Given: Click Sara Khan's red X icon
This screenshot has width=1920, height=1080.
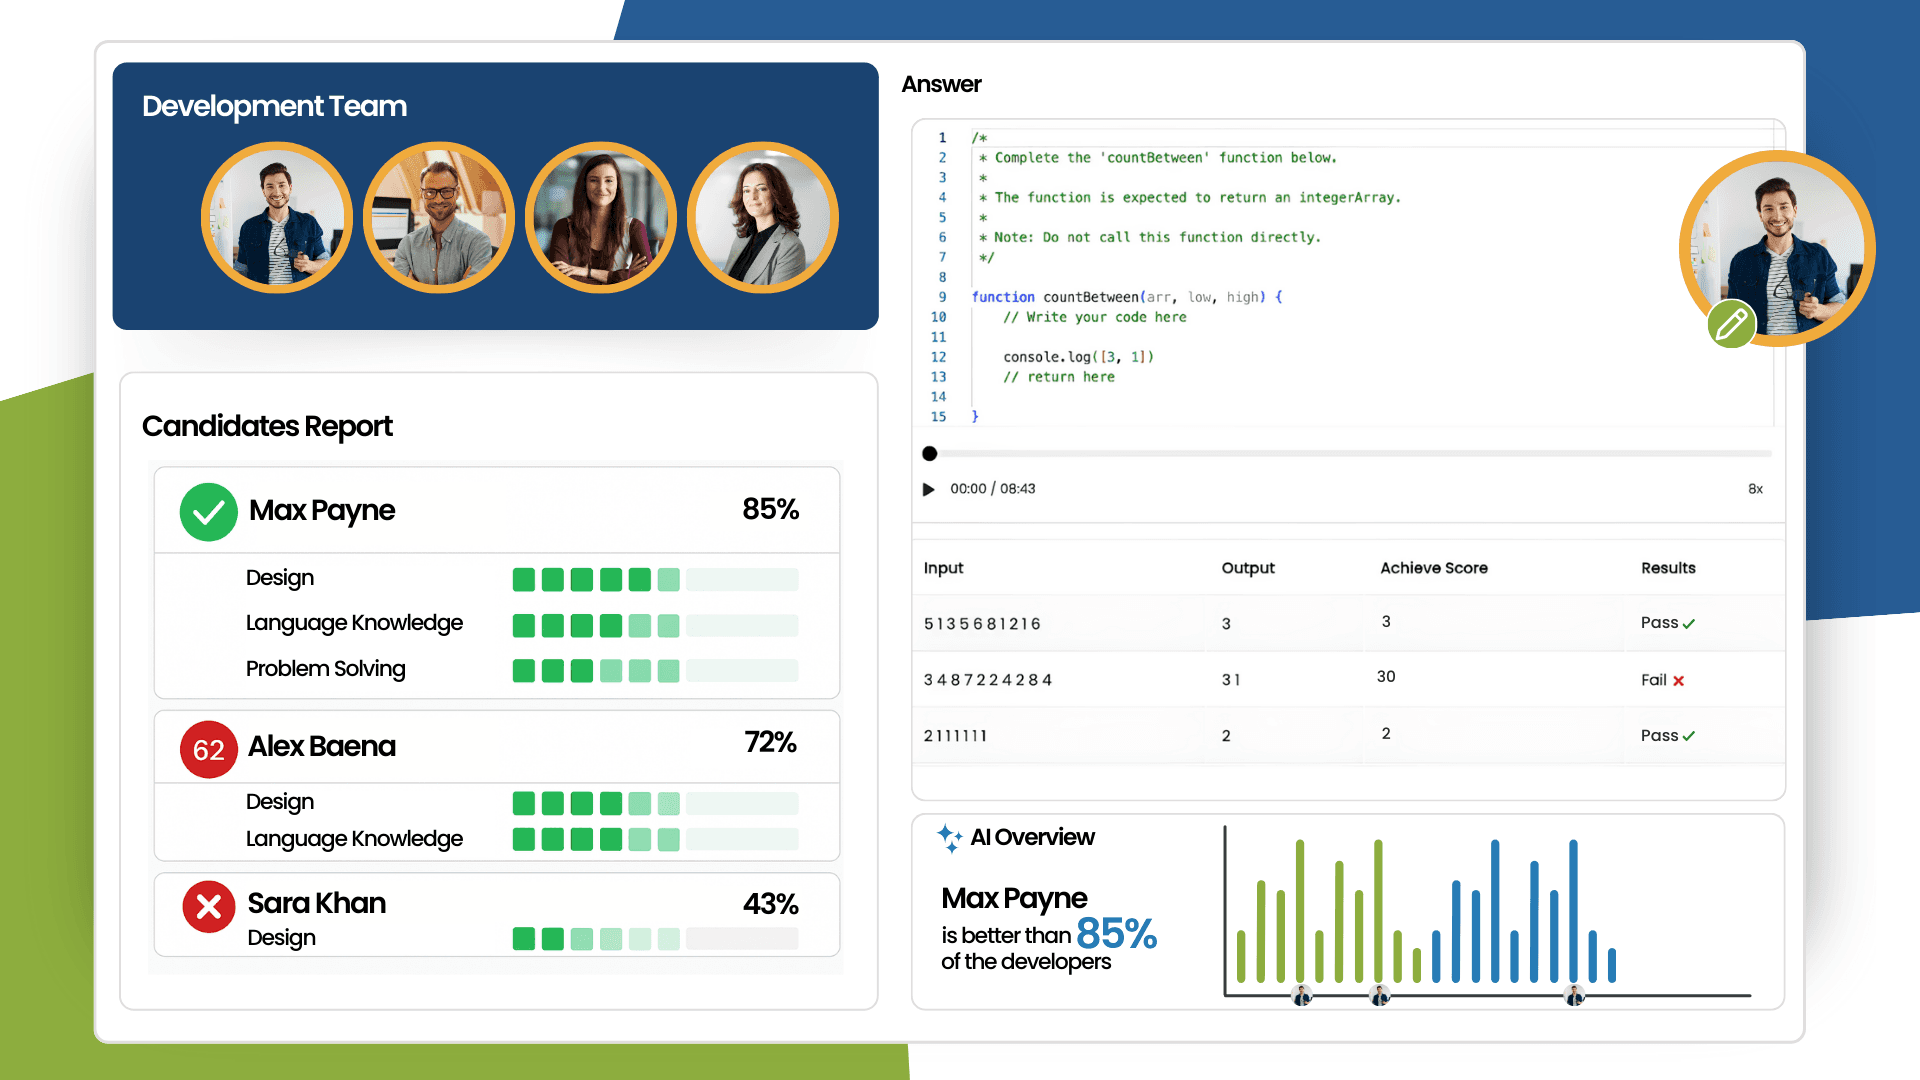Looking at the screenshot, I should click(208, 907).
